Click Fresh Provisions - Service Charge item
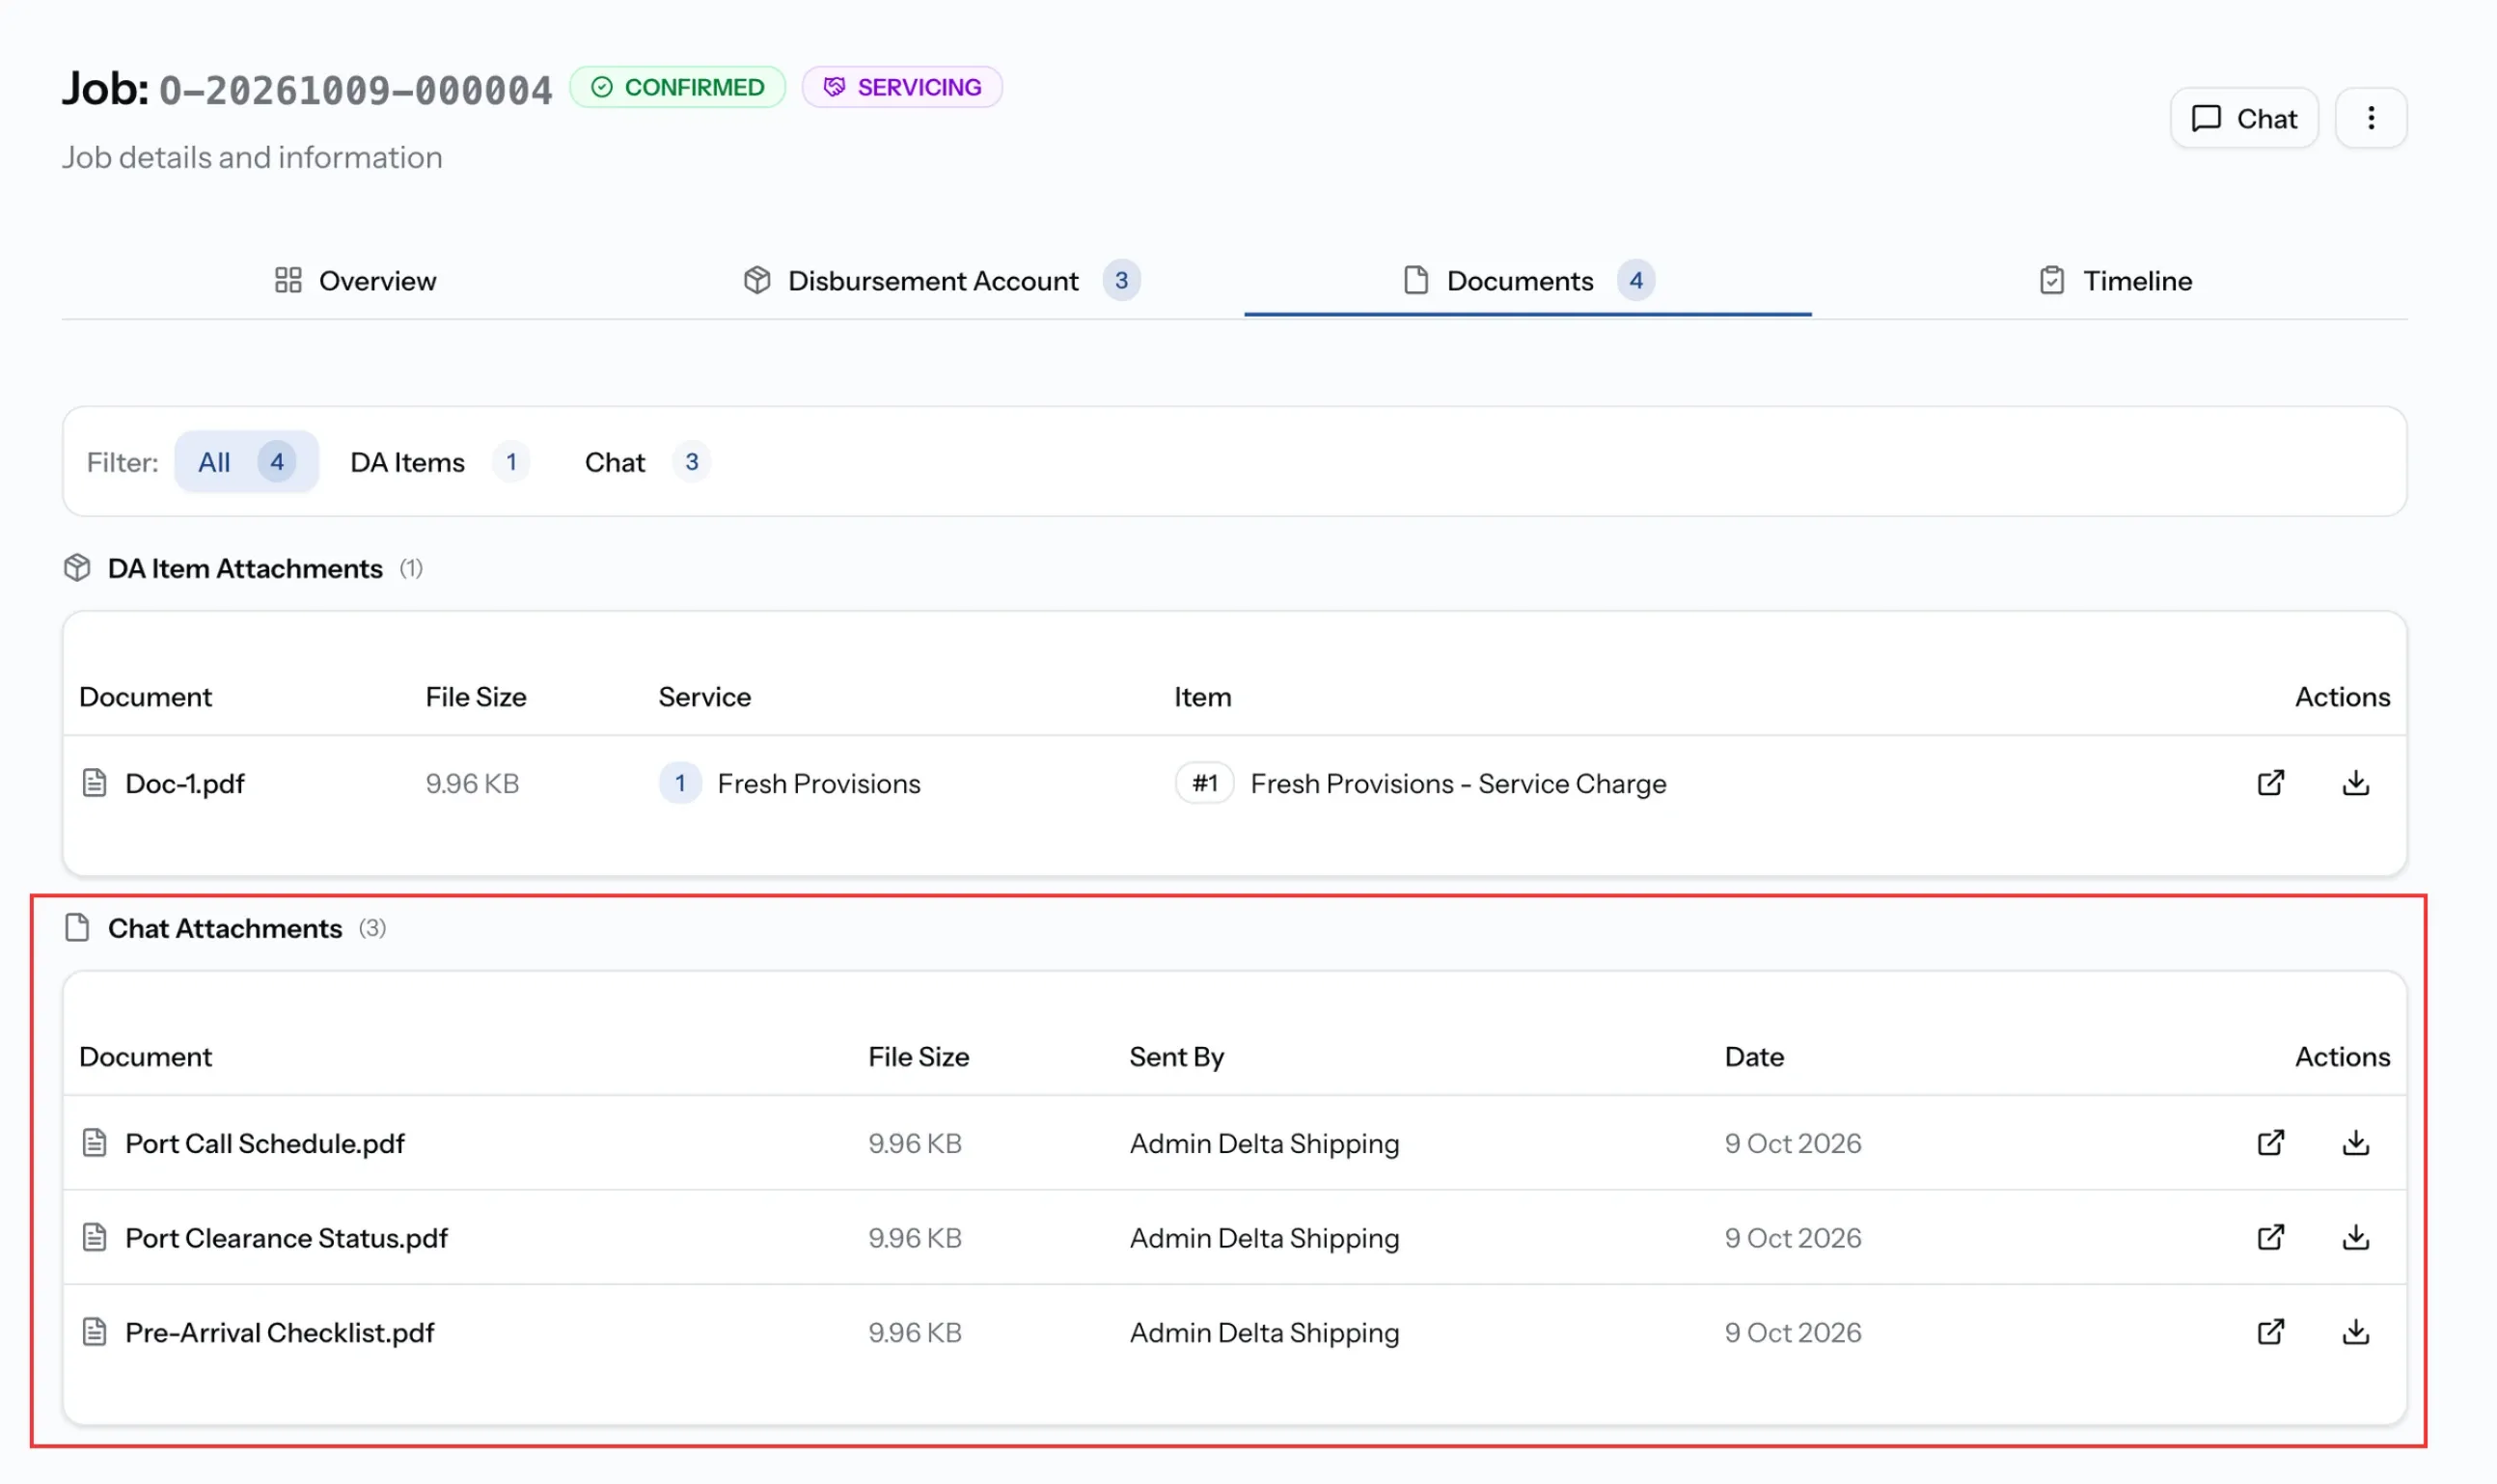The height and width of the screenshot is (1484, 2497). pos(1458,784)
